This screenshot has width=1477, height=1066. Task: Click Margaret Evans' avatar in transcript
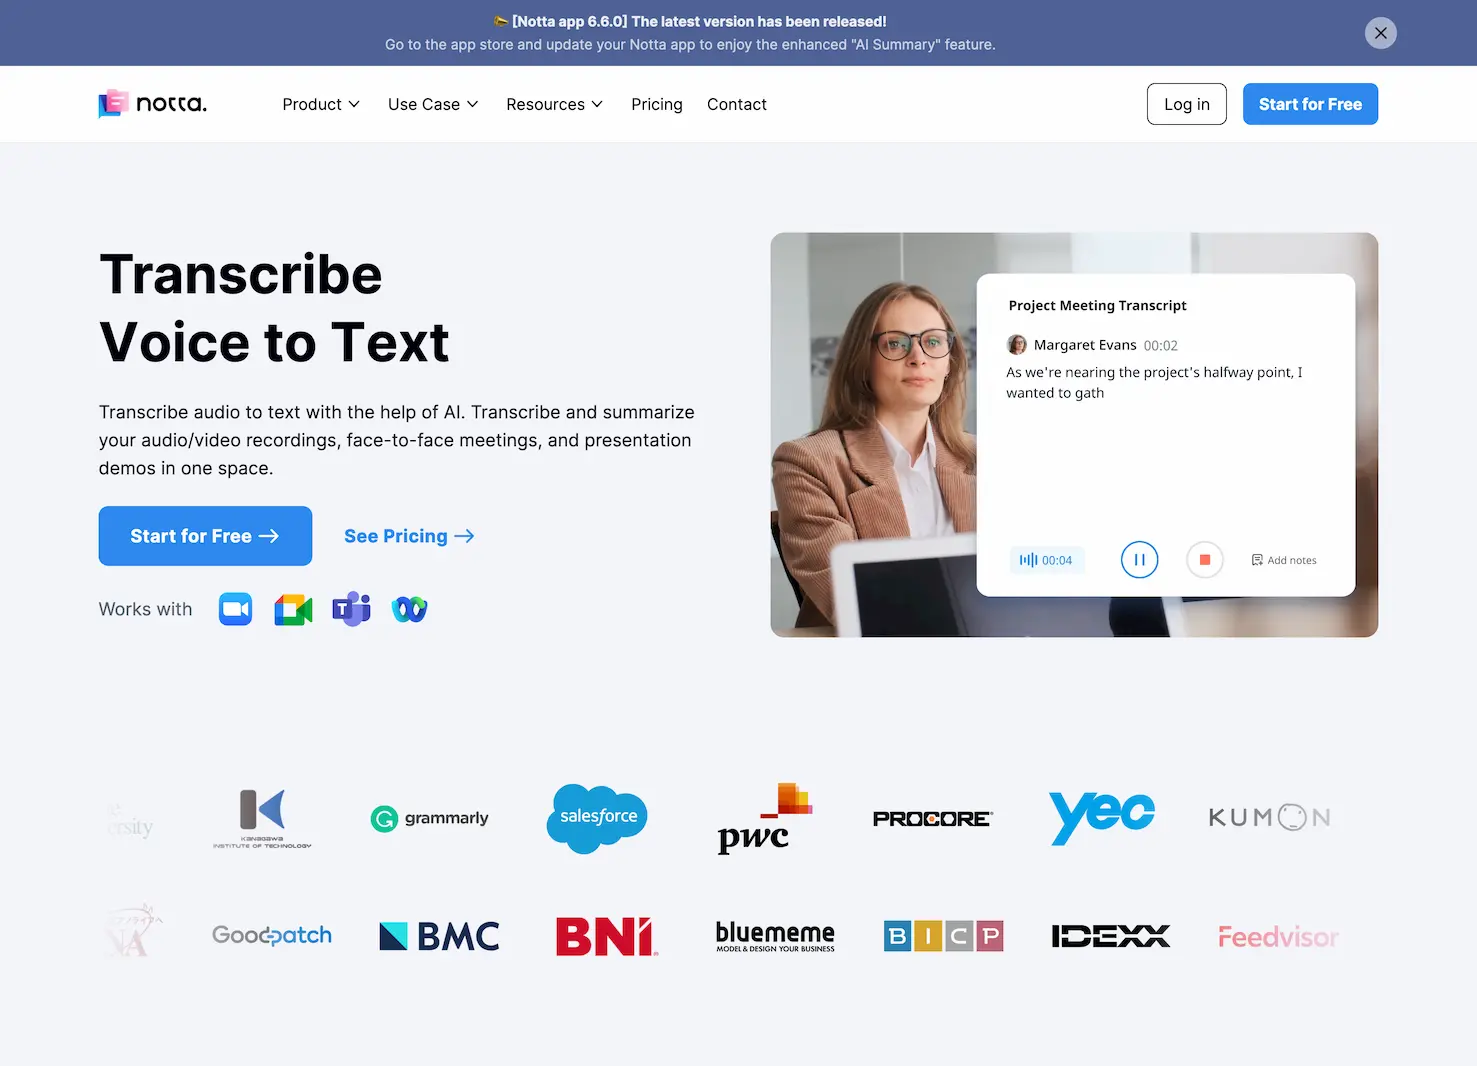pos(1017,345)
